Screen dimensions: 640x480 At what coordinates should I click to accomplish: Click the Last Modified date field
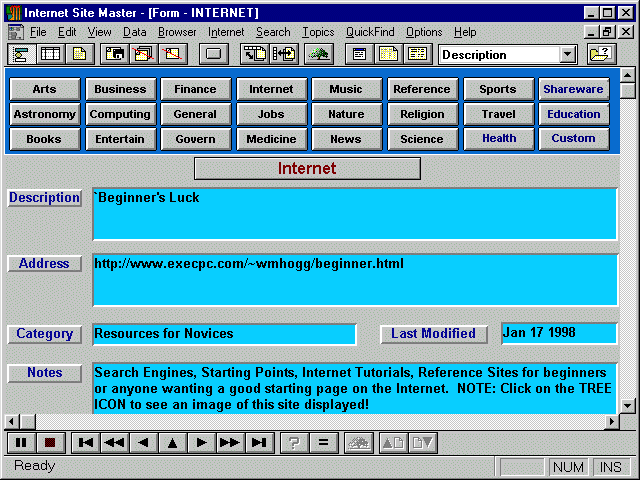coord(558,333)
